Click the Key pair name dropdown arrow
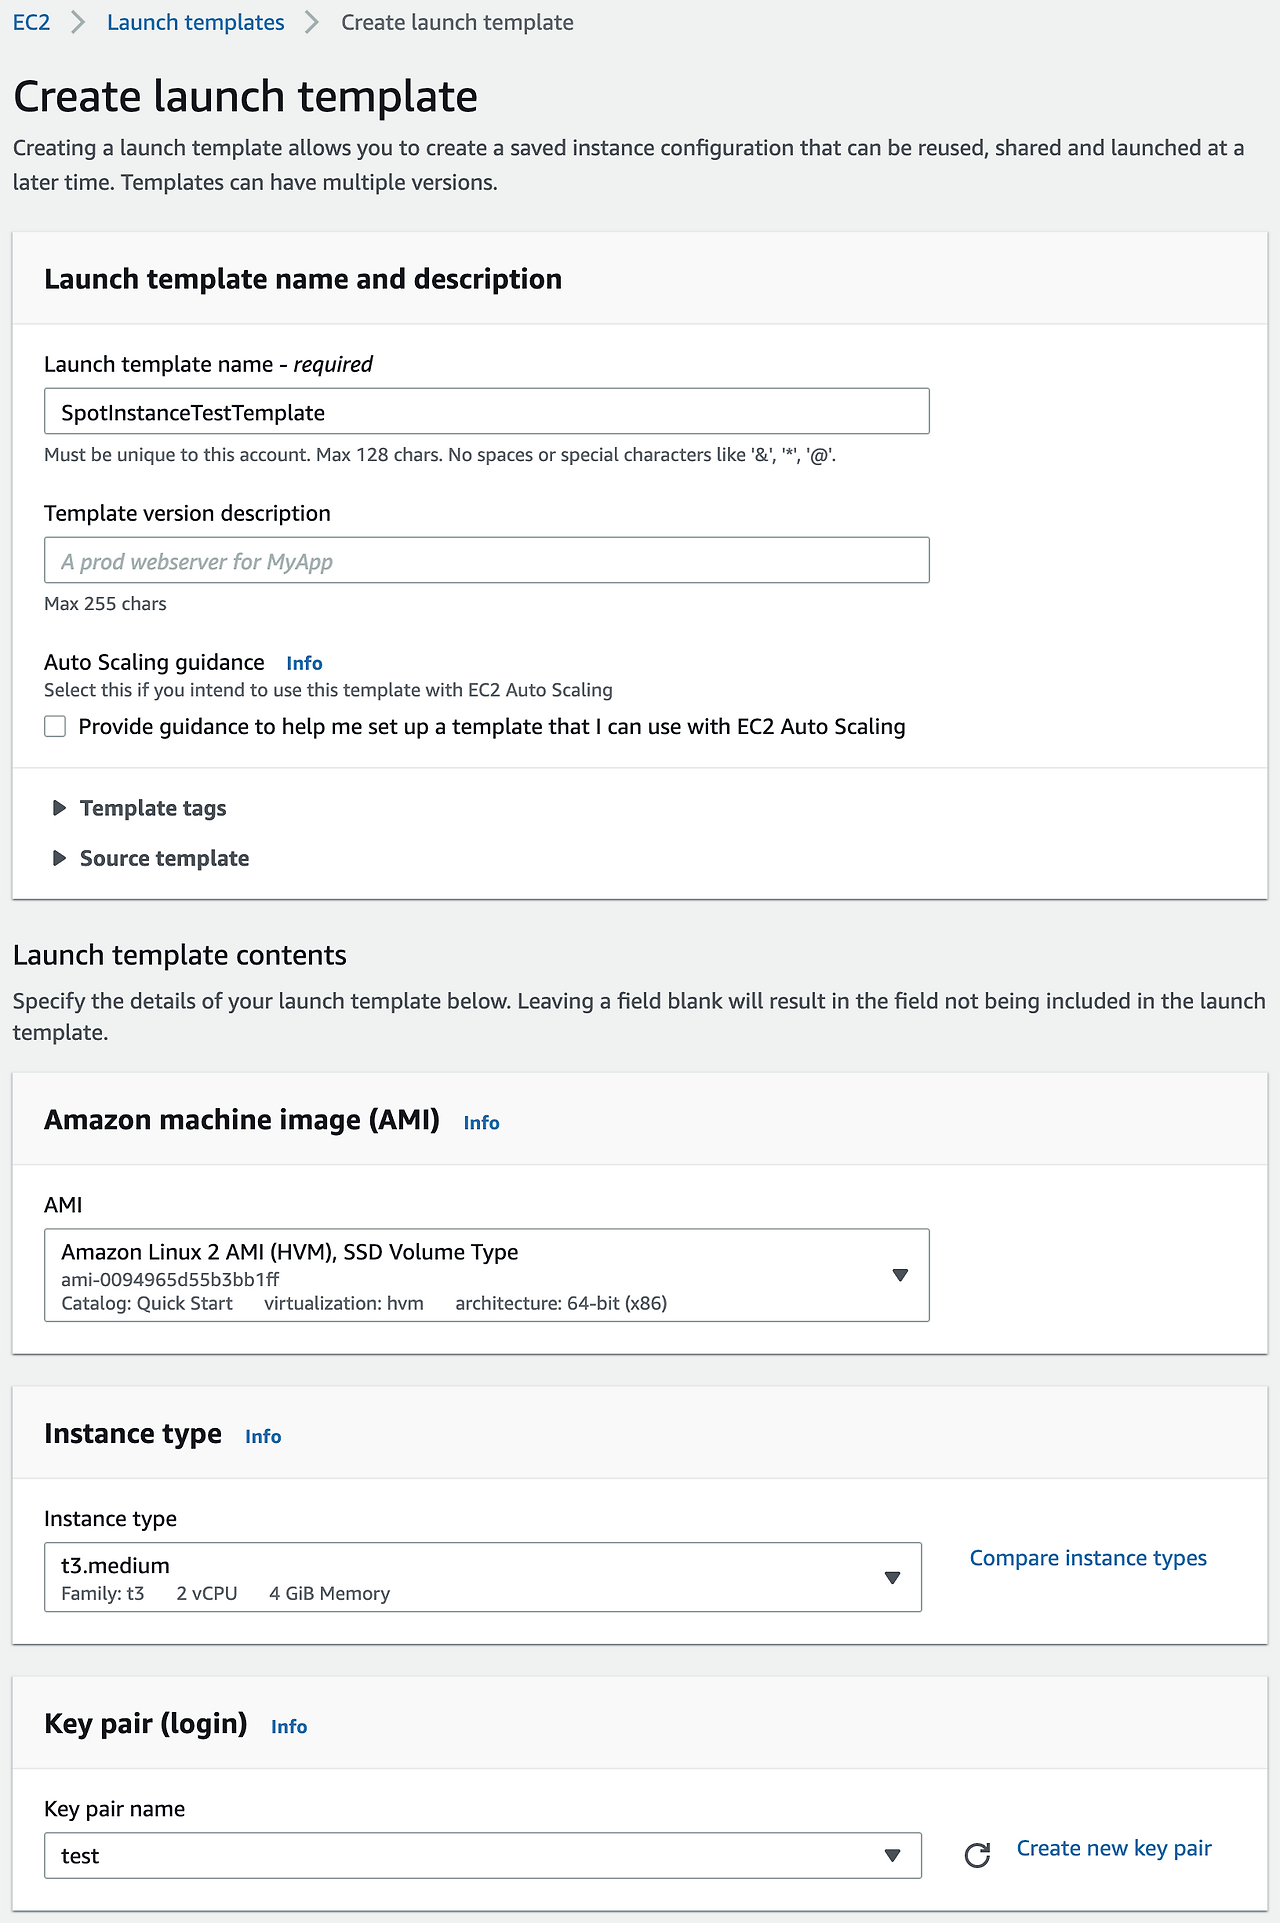 coord(893,1855)
